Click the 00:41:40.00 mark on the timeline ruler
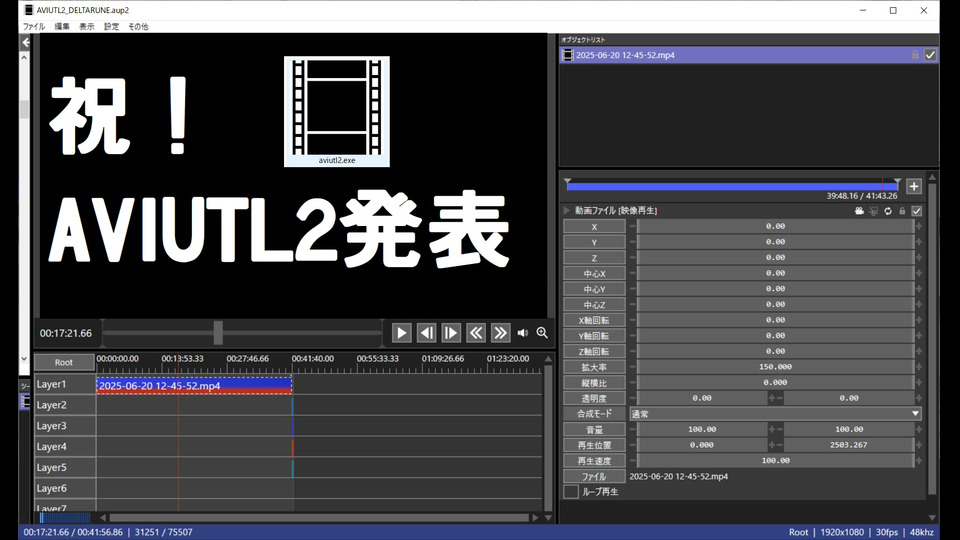960x540 pixels. click(312, 359)
